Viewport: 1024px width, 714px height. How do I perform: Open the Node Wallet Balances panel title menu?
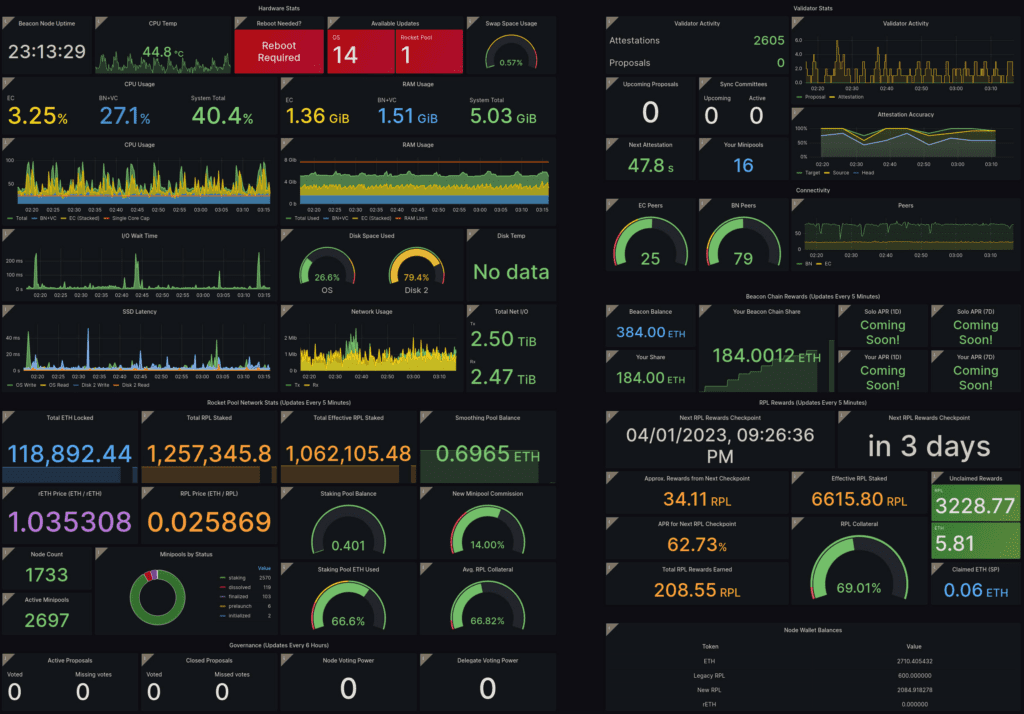point(812,630)
